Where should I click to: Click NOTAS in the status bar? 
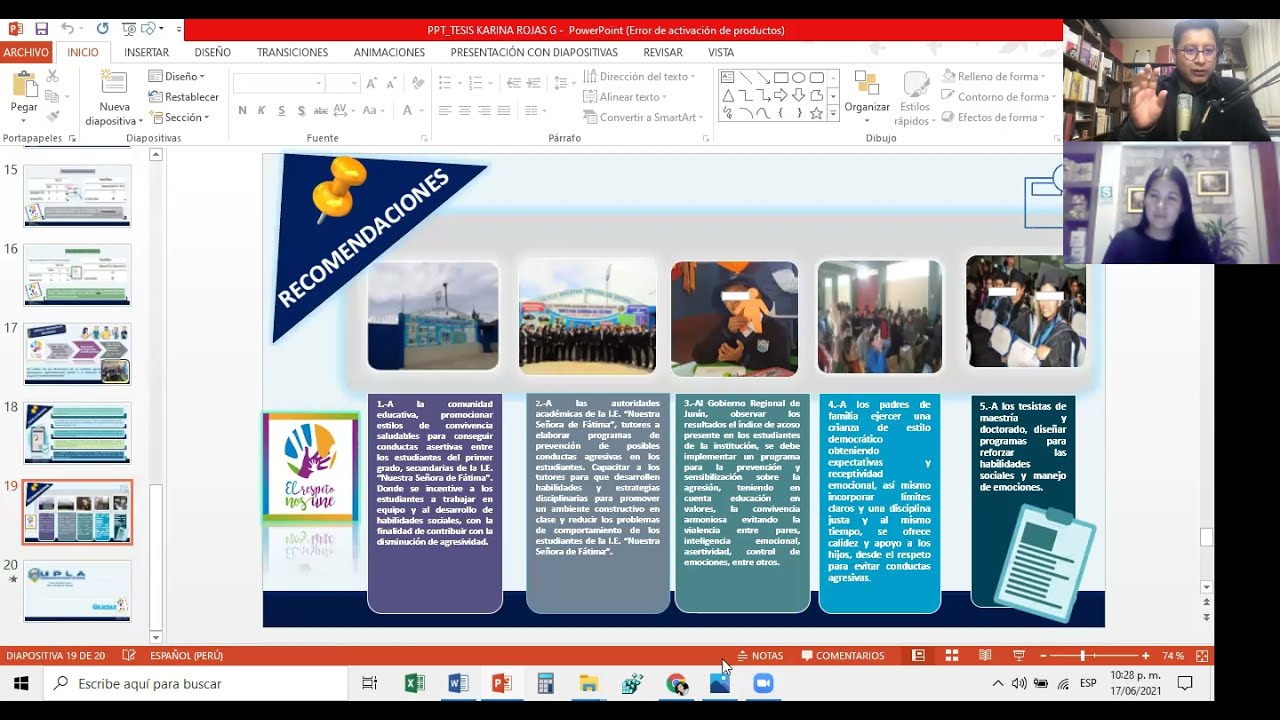click(x=760, y=656)
